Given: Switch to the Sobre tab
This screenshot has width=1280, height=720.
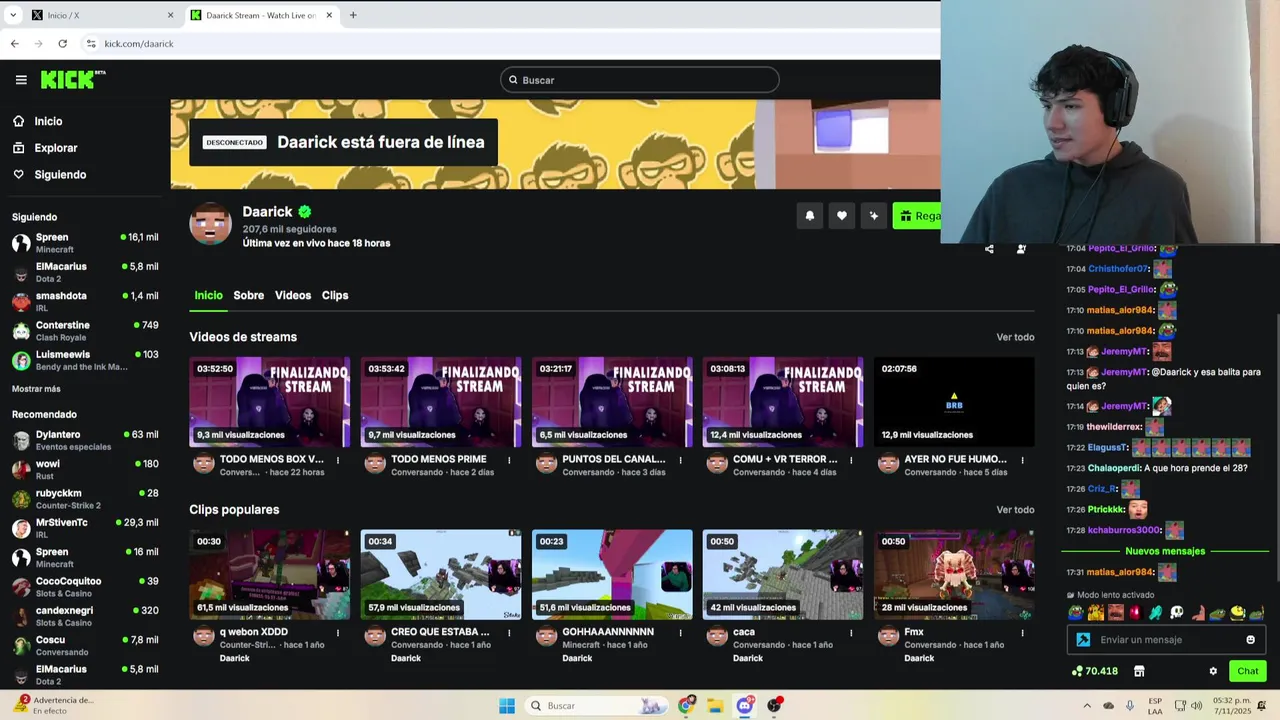Looking at the screenshot, I should 249,296.
